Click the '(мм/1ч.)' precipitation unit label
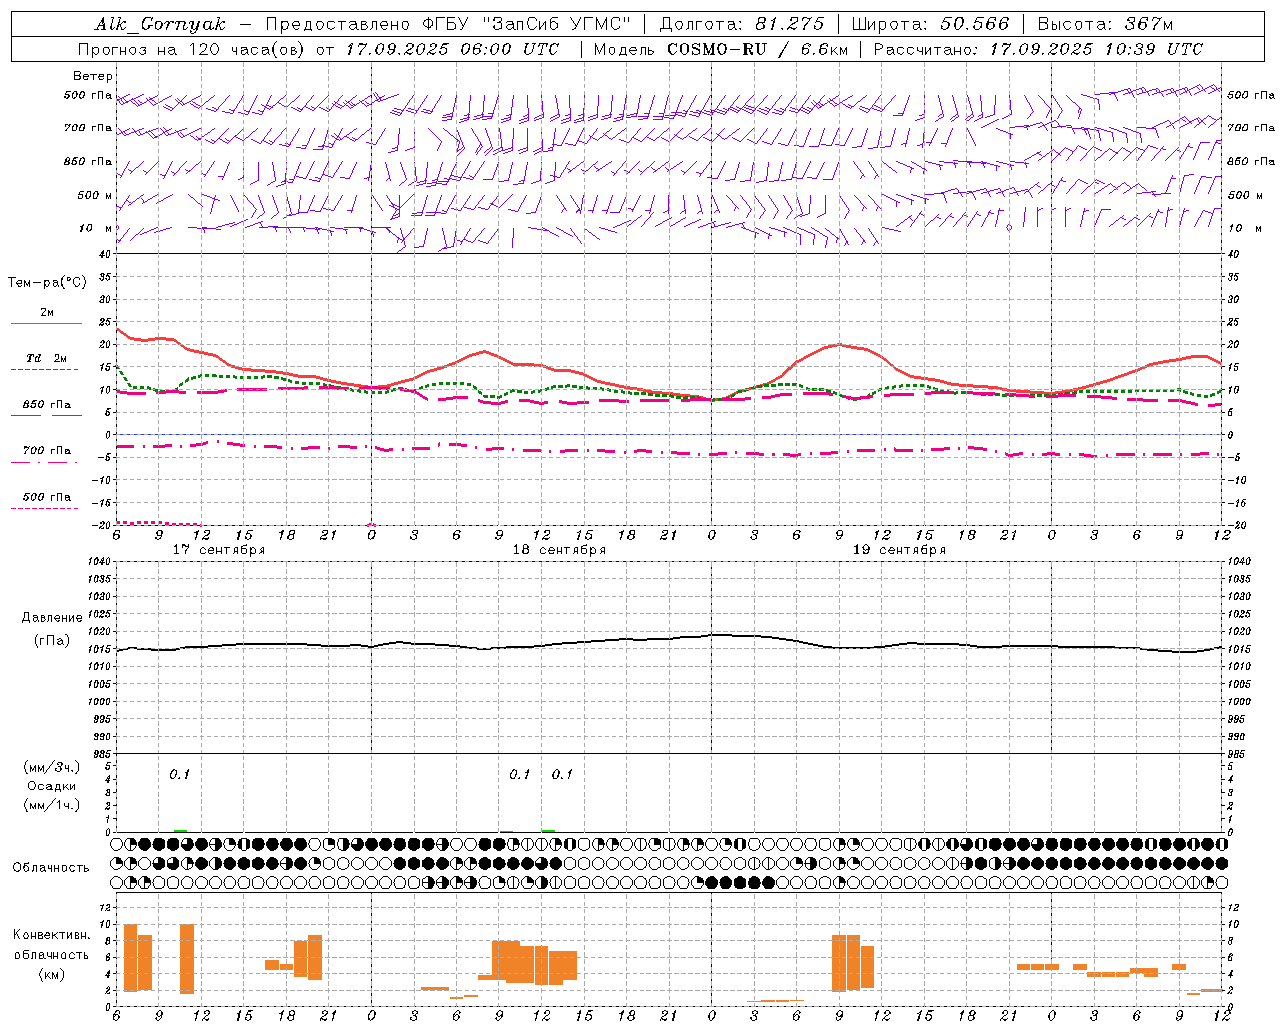Image resolution: width=1280 pixels, height=1024 pixels. pos(52,805)
